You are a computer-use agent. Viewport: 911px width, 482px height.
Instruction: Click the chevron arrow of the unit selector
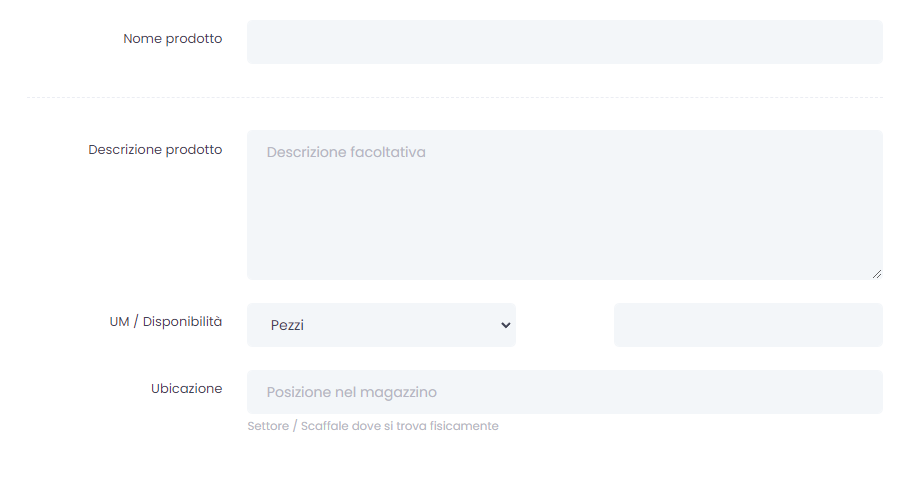506,325
